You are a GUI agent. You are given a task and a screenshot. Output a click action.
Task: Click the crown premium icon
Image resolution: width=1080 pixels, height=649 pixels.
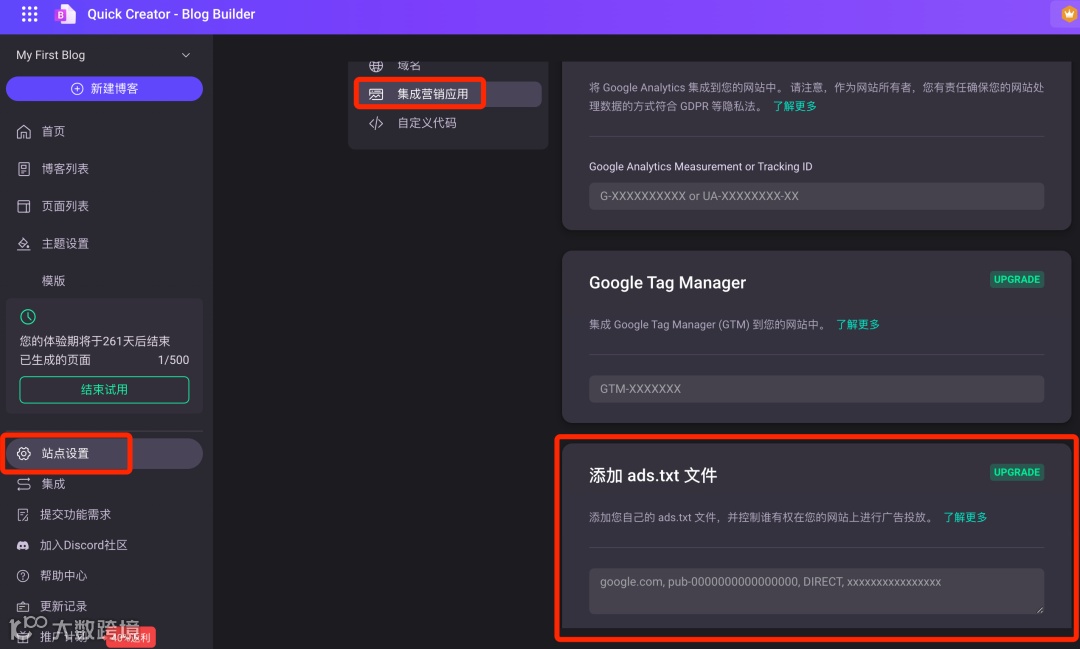[x=1068, y=14]
